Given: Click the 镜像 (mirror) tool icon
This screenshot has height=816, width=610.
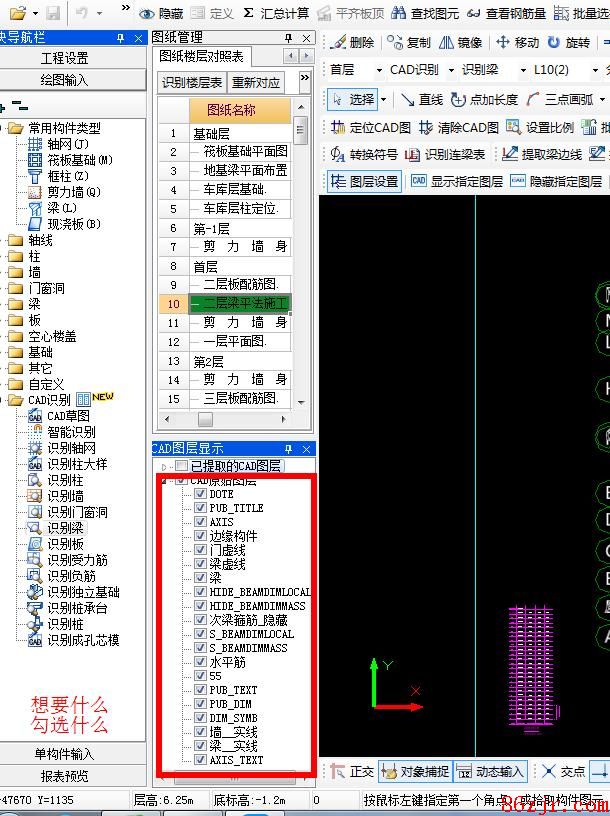Looking at the screenshot, I should tap(446, 43).
